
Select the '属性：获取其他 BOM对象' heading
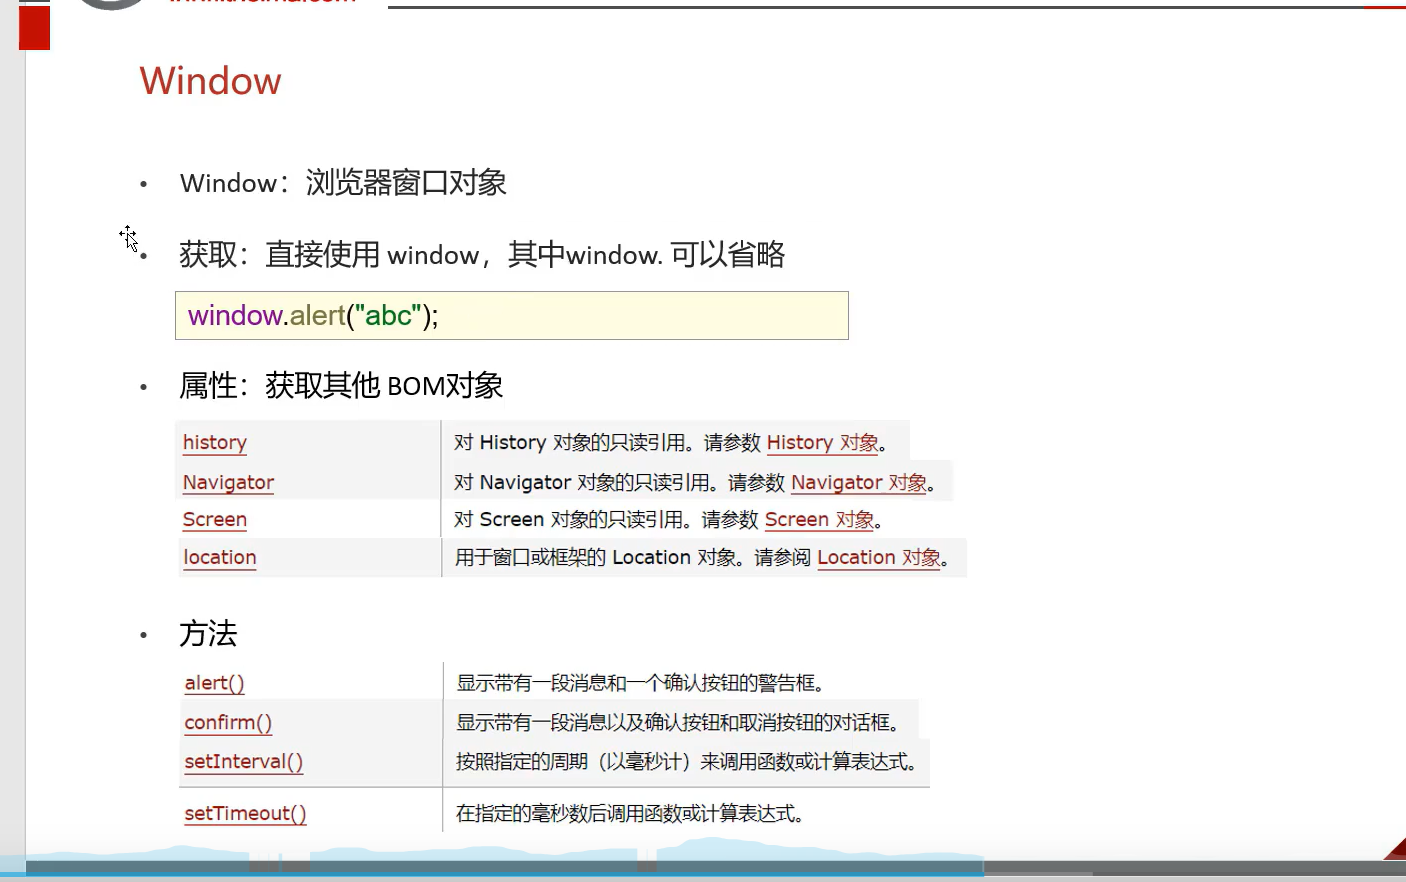[341, 385]
